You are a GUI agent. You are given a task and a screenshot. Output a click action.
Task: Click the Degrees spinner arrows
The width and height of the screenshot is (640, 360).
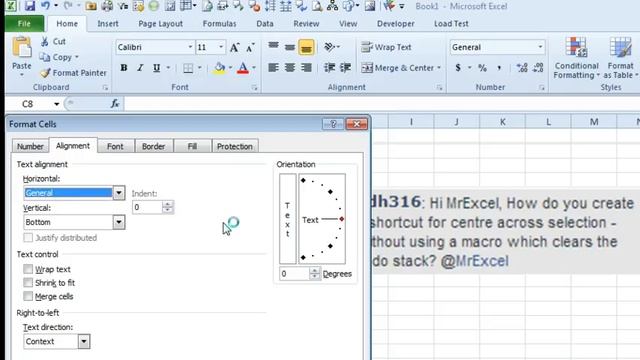click(314, 273)
